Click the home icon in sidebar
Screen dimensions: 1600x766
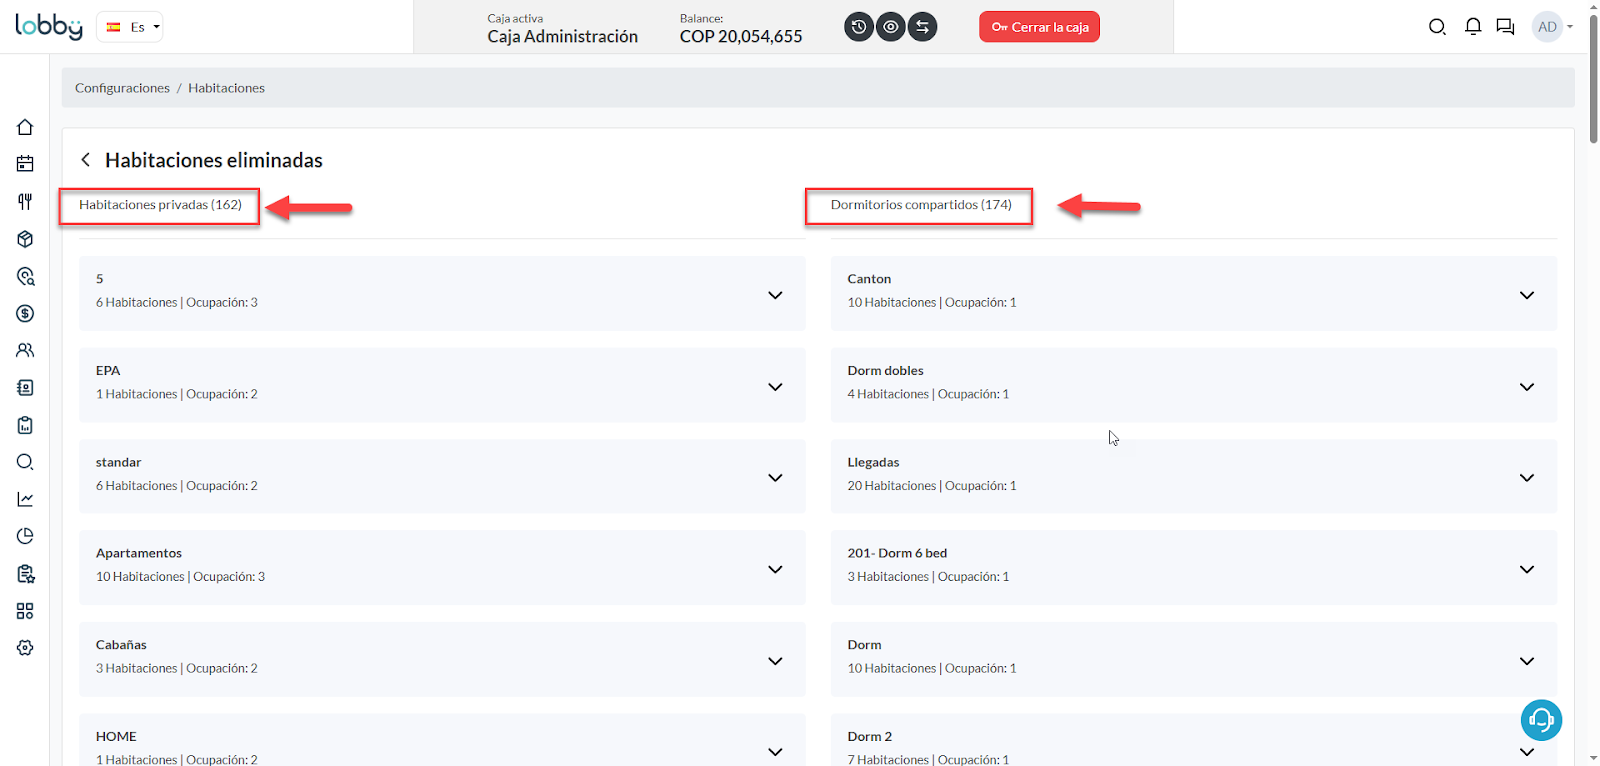pyautogui.click(x=25, y=127)
